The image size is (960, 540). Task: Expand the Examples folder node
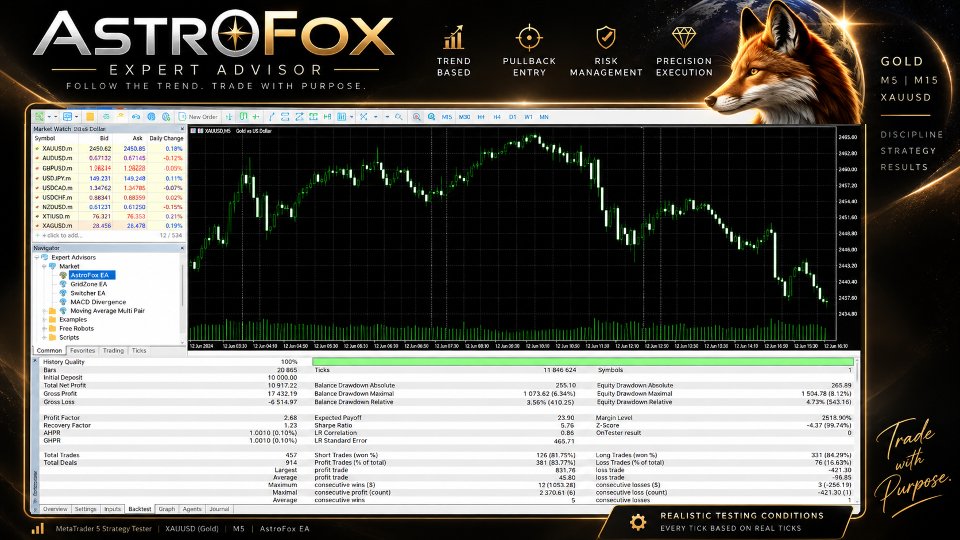point(44,320)
